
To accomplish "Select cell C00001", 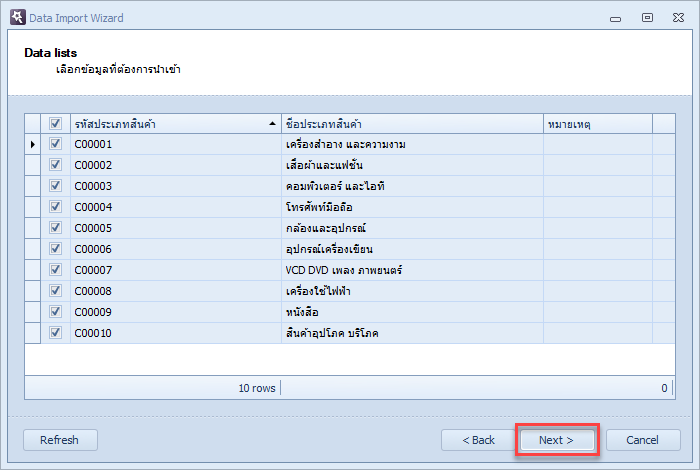I will pos(176,144).
